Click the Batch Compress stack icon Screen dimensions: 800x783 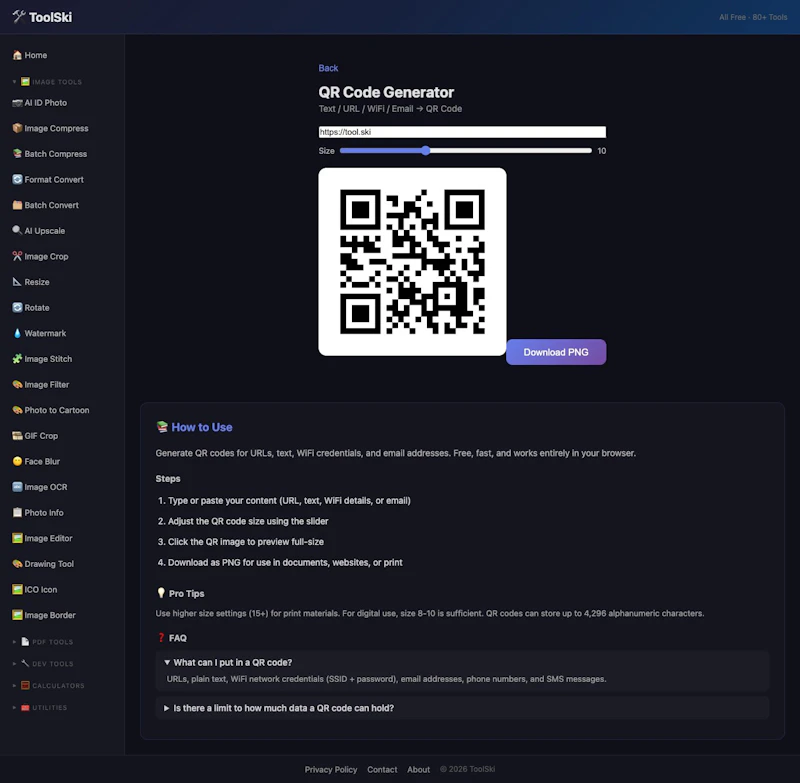[x=17, y=154]
